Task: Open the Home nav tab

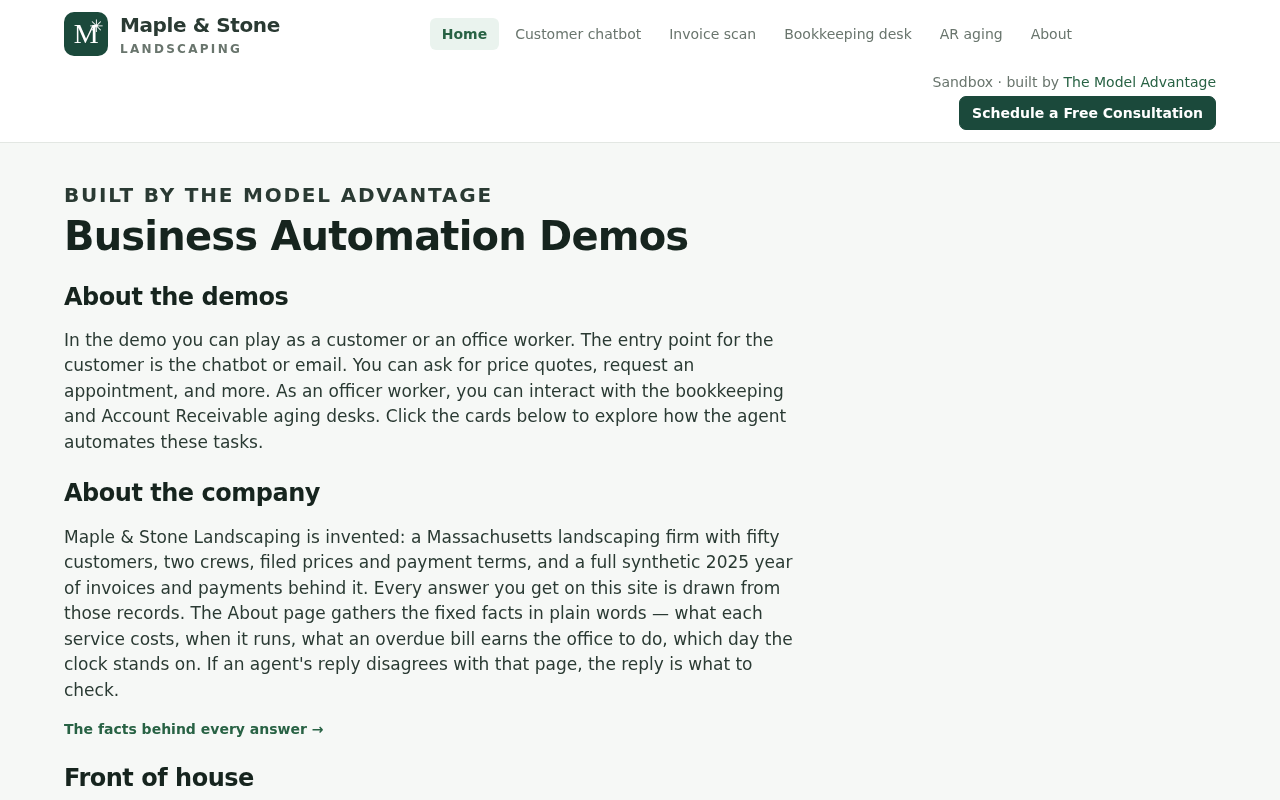Action: point(464,34)
